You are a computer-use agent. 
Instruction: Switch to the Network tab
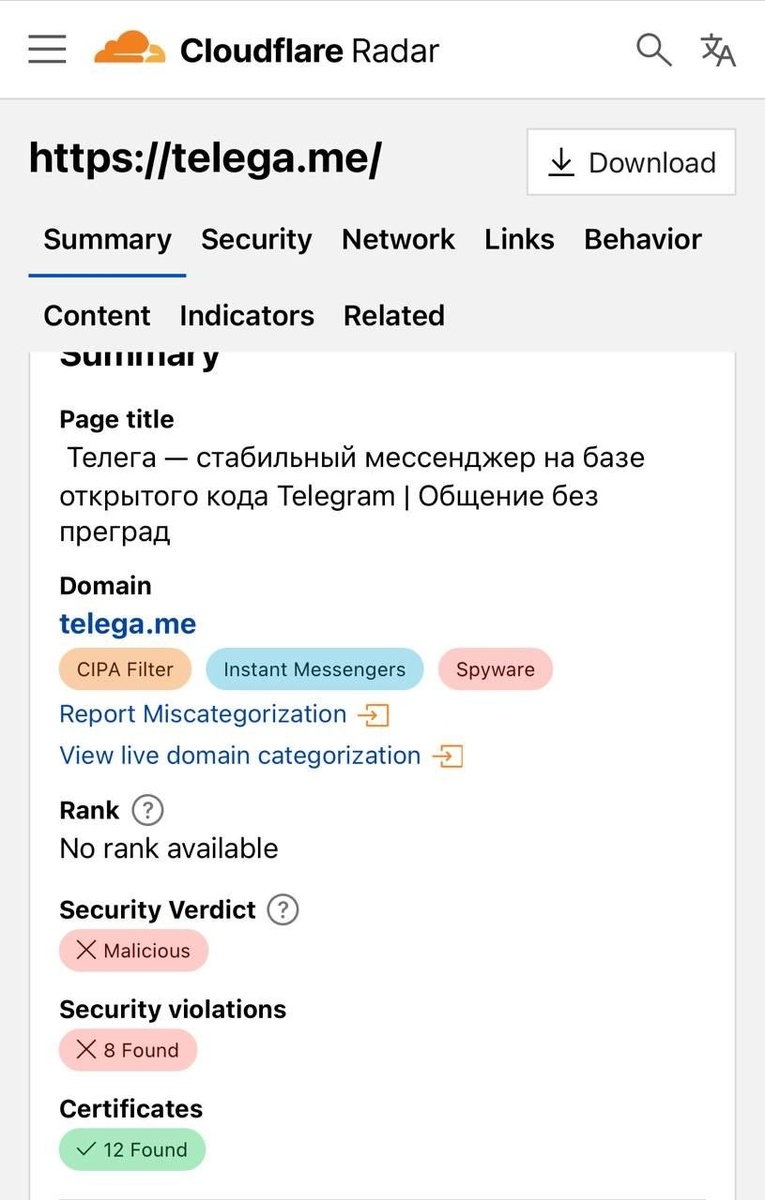coord(398,240)
